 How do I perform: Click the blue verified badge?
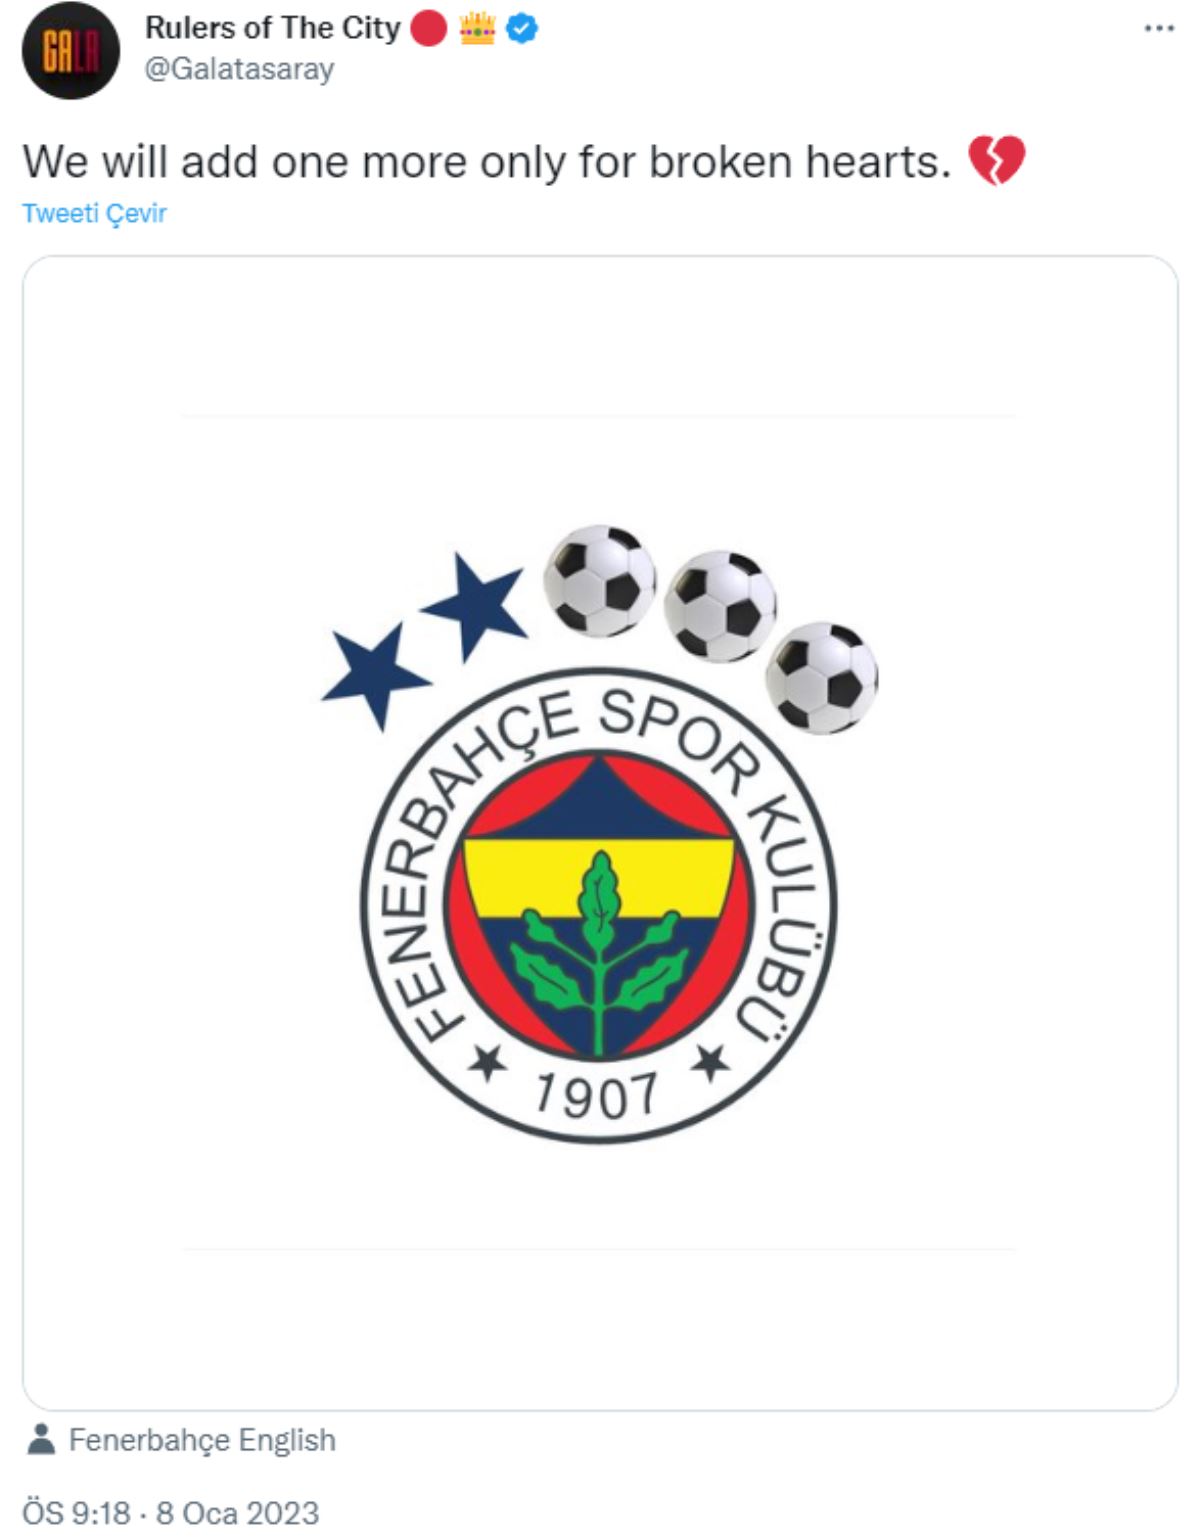(522, 29)
